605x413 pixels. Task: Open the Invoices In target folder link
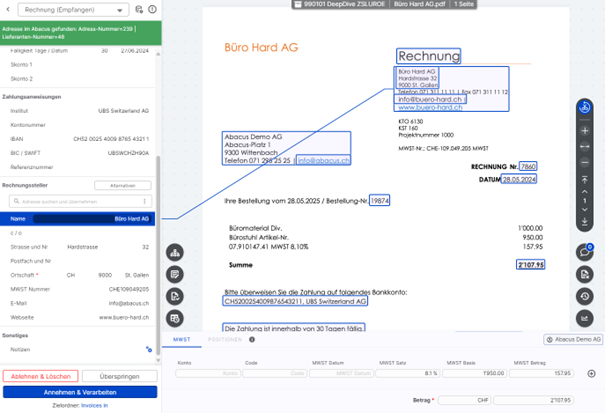pos(95,406)
